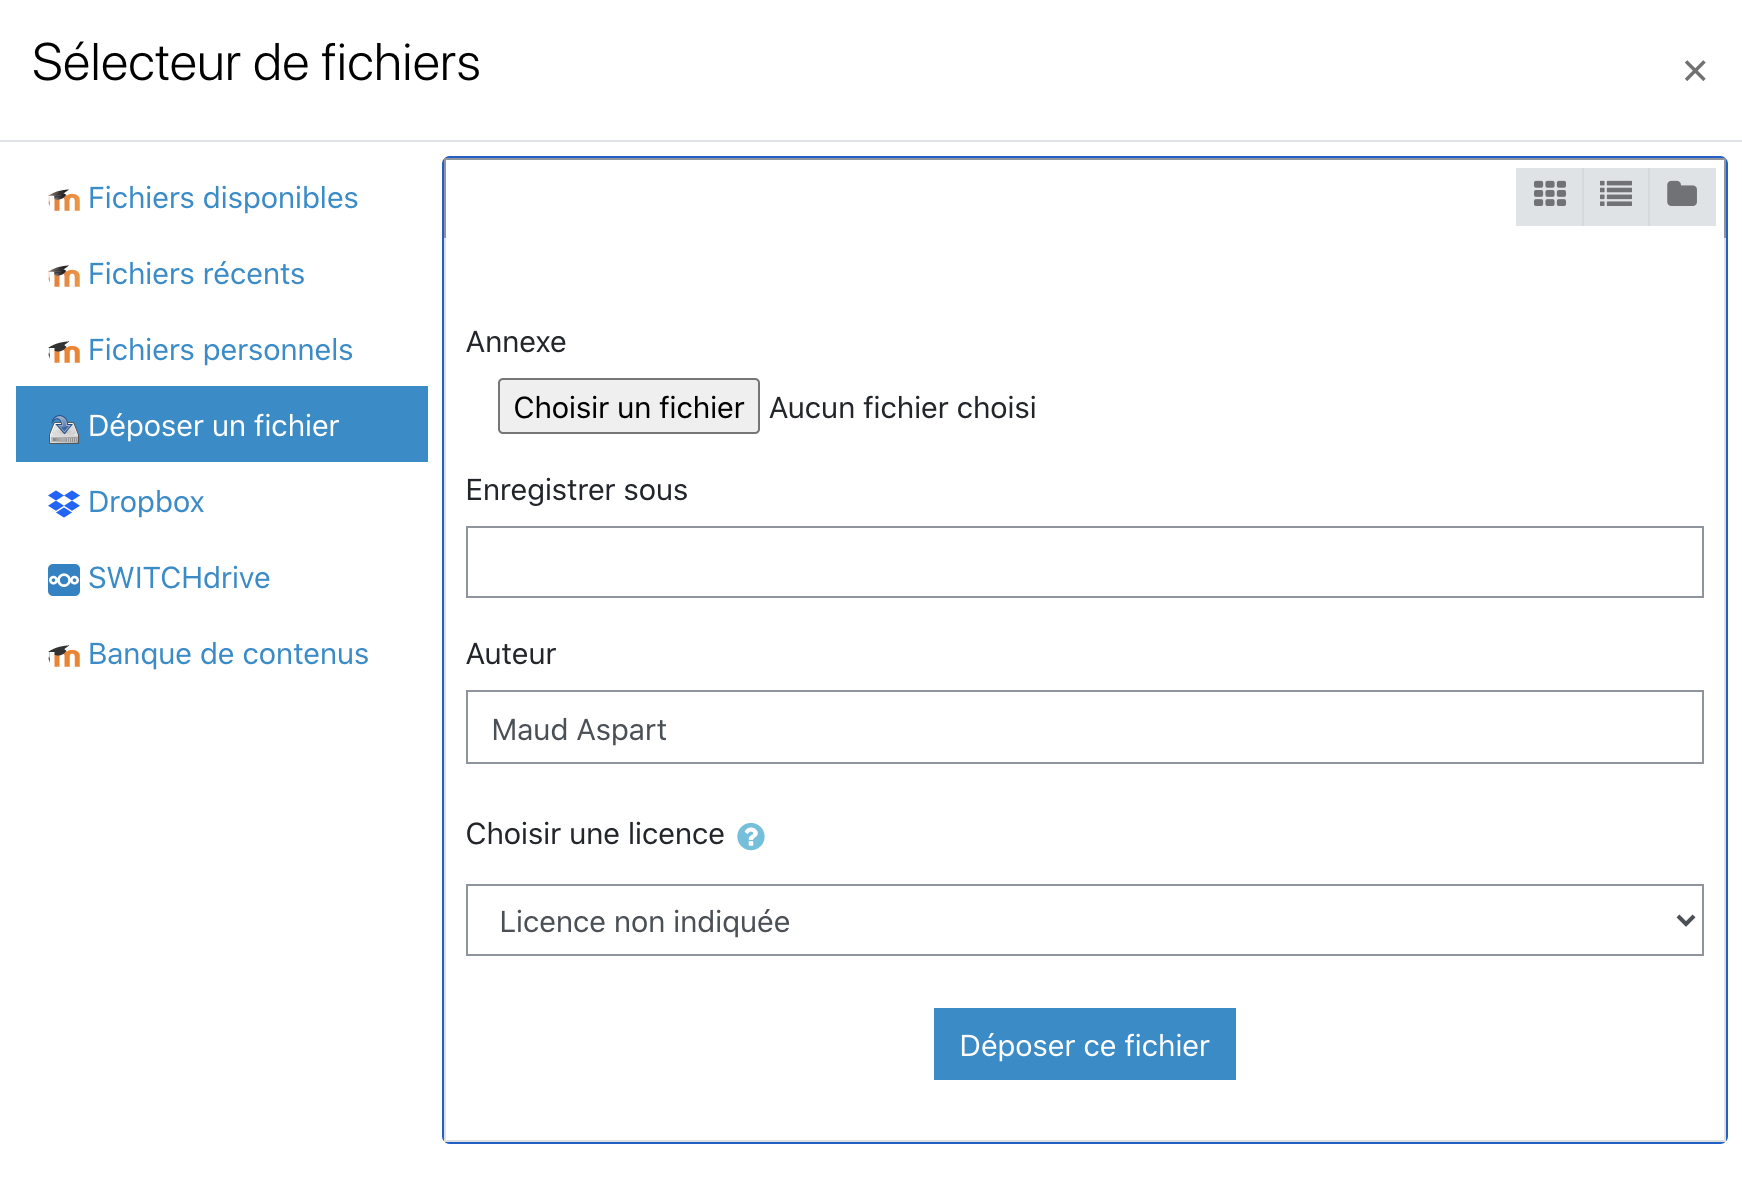1742x1182 pixels.
Task: Select Fichiers personnels in the sidebar
Action: [220, 350]
